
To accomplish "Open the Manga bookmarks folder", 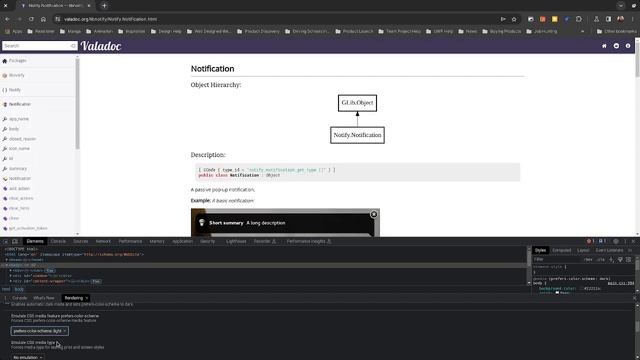I will [70, 31].
